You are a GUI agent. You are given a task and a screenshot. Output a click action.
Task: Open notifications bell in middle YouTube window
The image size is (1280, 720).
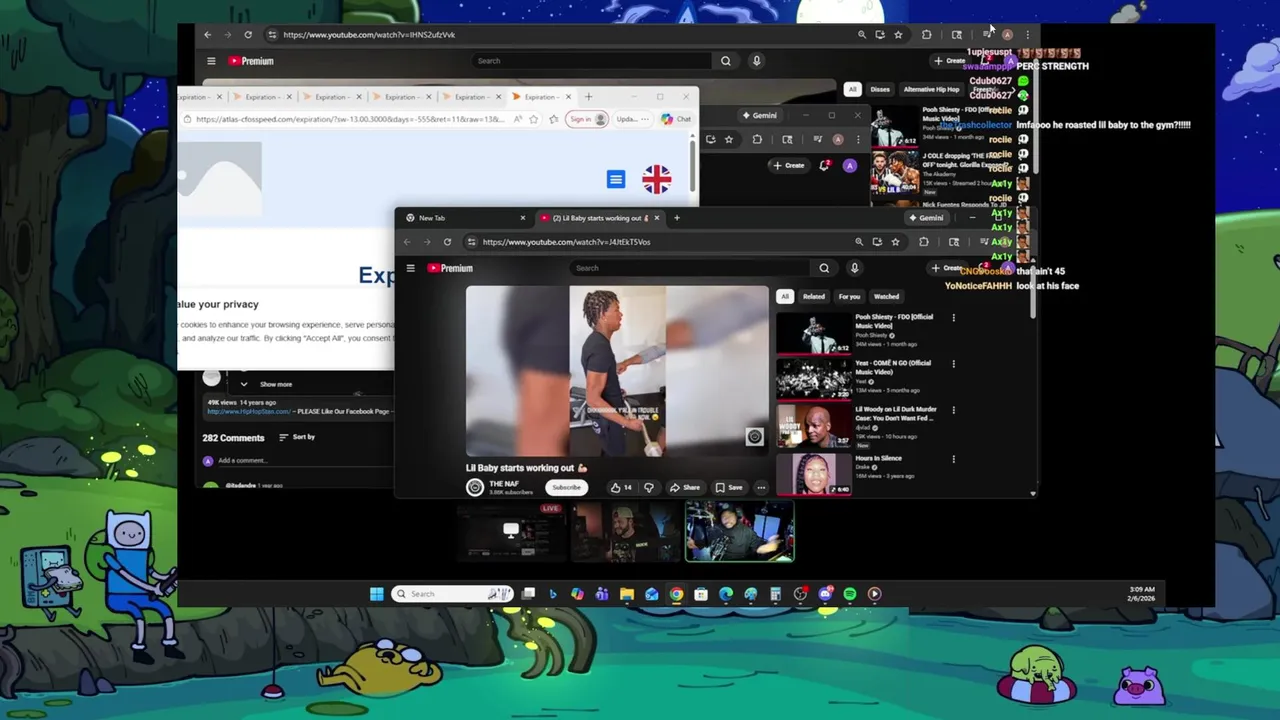tap(824, 165)
